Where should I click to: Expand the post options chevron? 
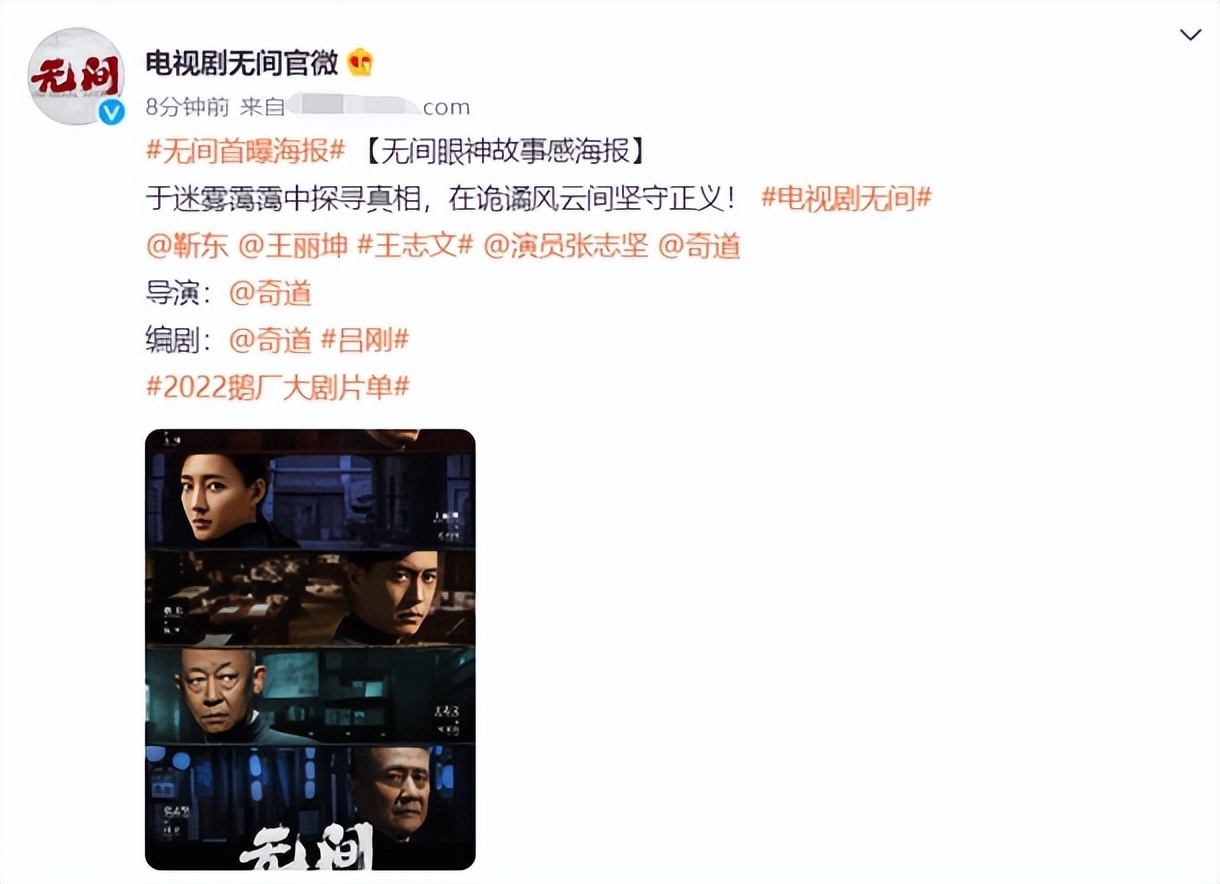tap(1190, 35)
